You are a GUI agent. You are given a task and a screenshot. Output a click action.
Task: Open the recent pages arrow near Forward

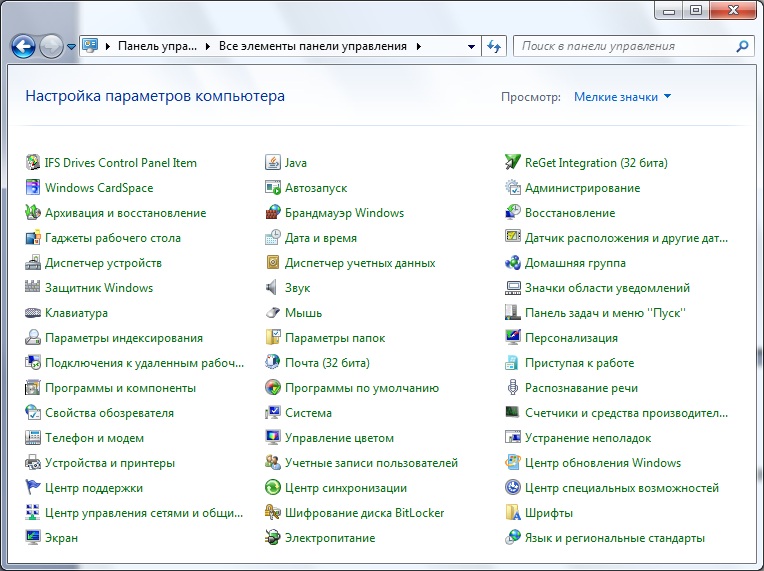[x=71, y=47]
